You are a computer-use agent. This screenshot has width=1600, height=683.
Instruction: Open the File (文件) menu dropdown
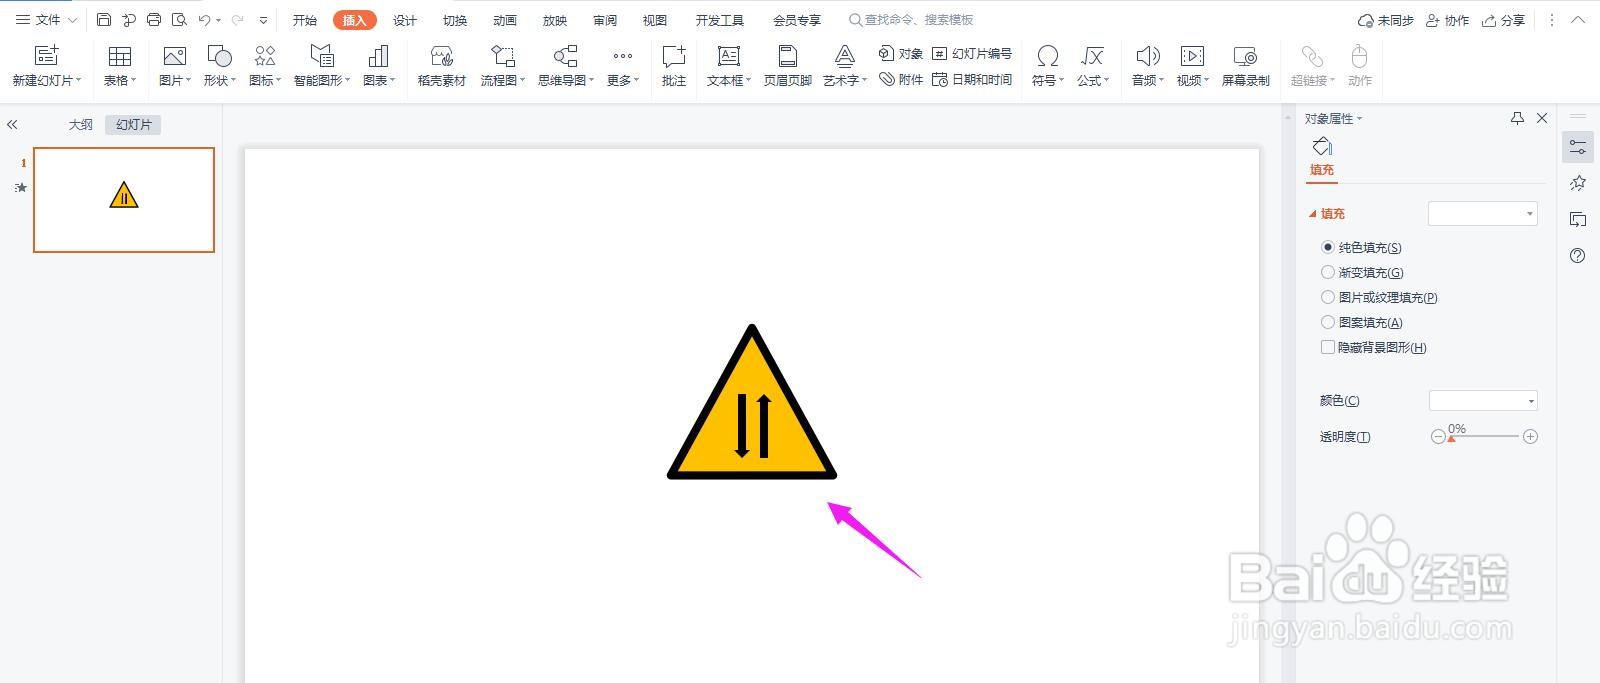pyautogui.click(x=46, y=20)
